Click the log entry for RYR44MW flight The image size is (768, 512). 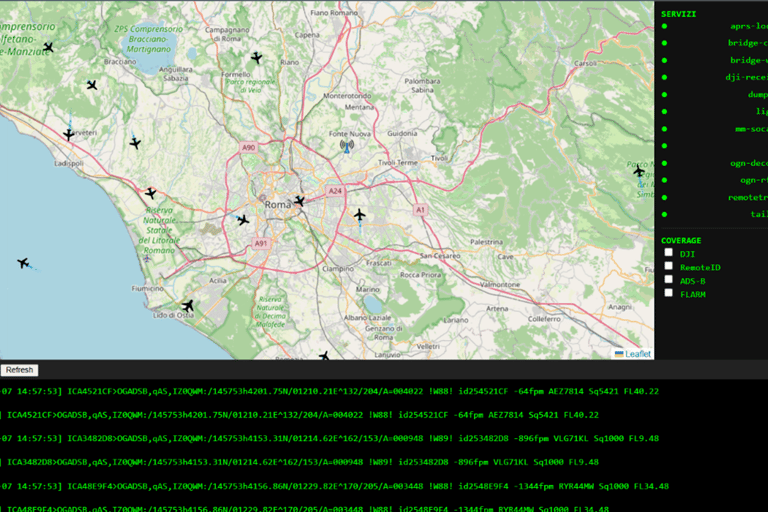(x=335, y=487)
